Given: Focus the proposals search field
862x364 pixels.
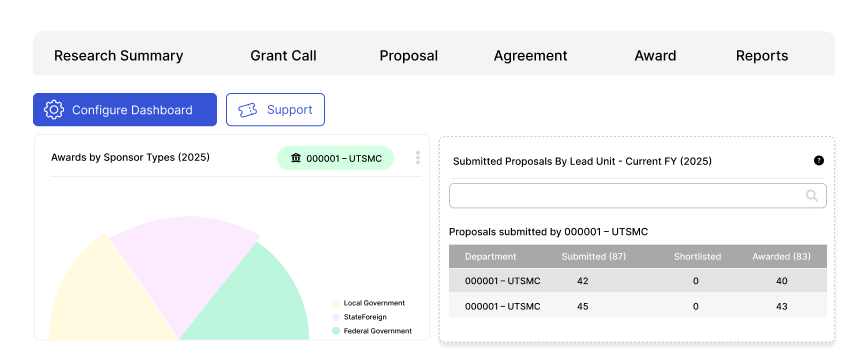Looking at the screenshot, I should [x=638, y=196].
